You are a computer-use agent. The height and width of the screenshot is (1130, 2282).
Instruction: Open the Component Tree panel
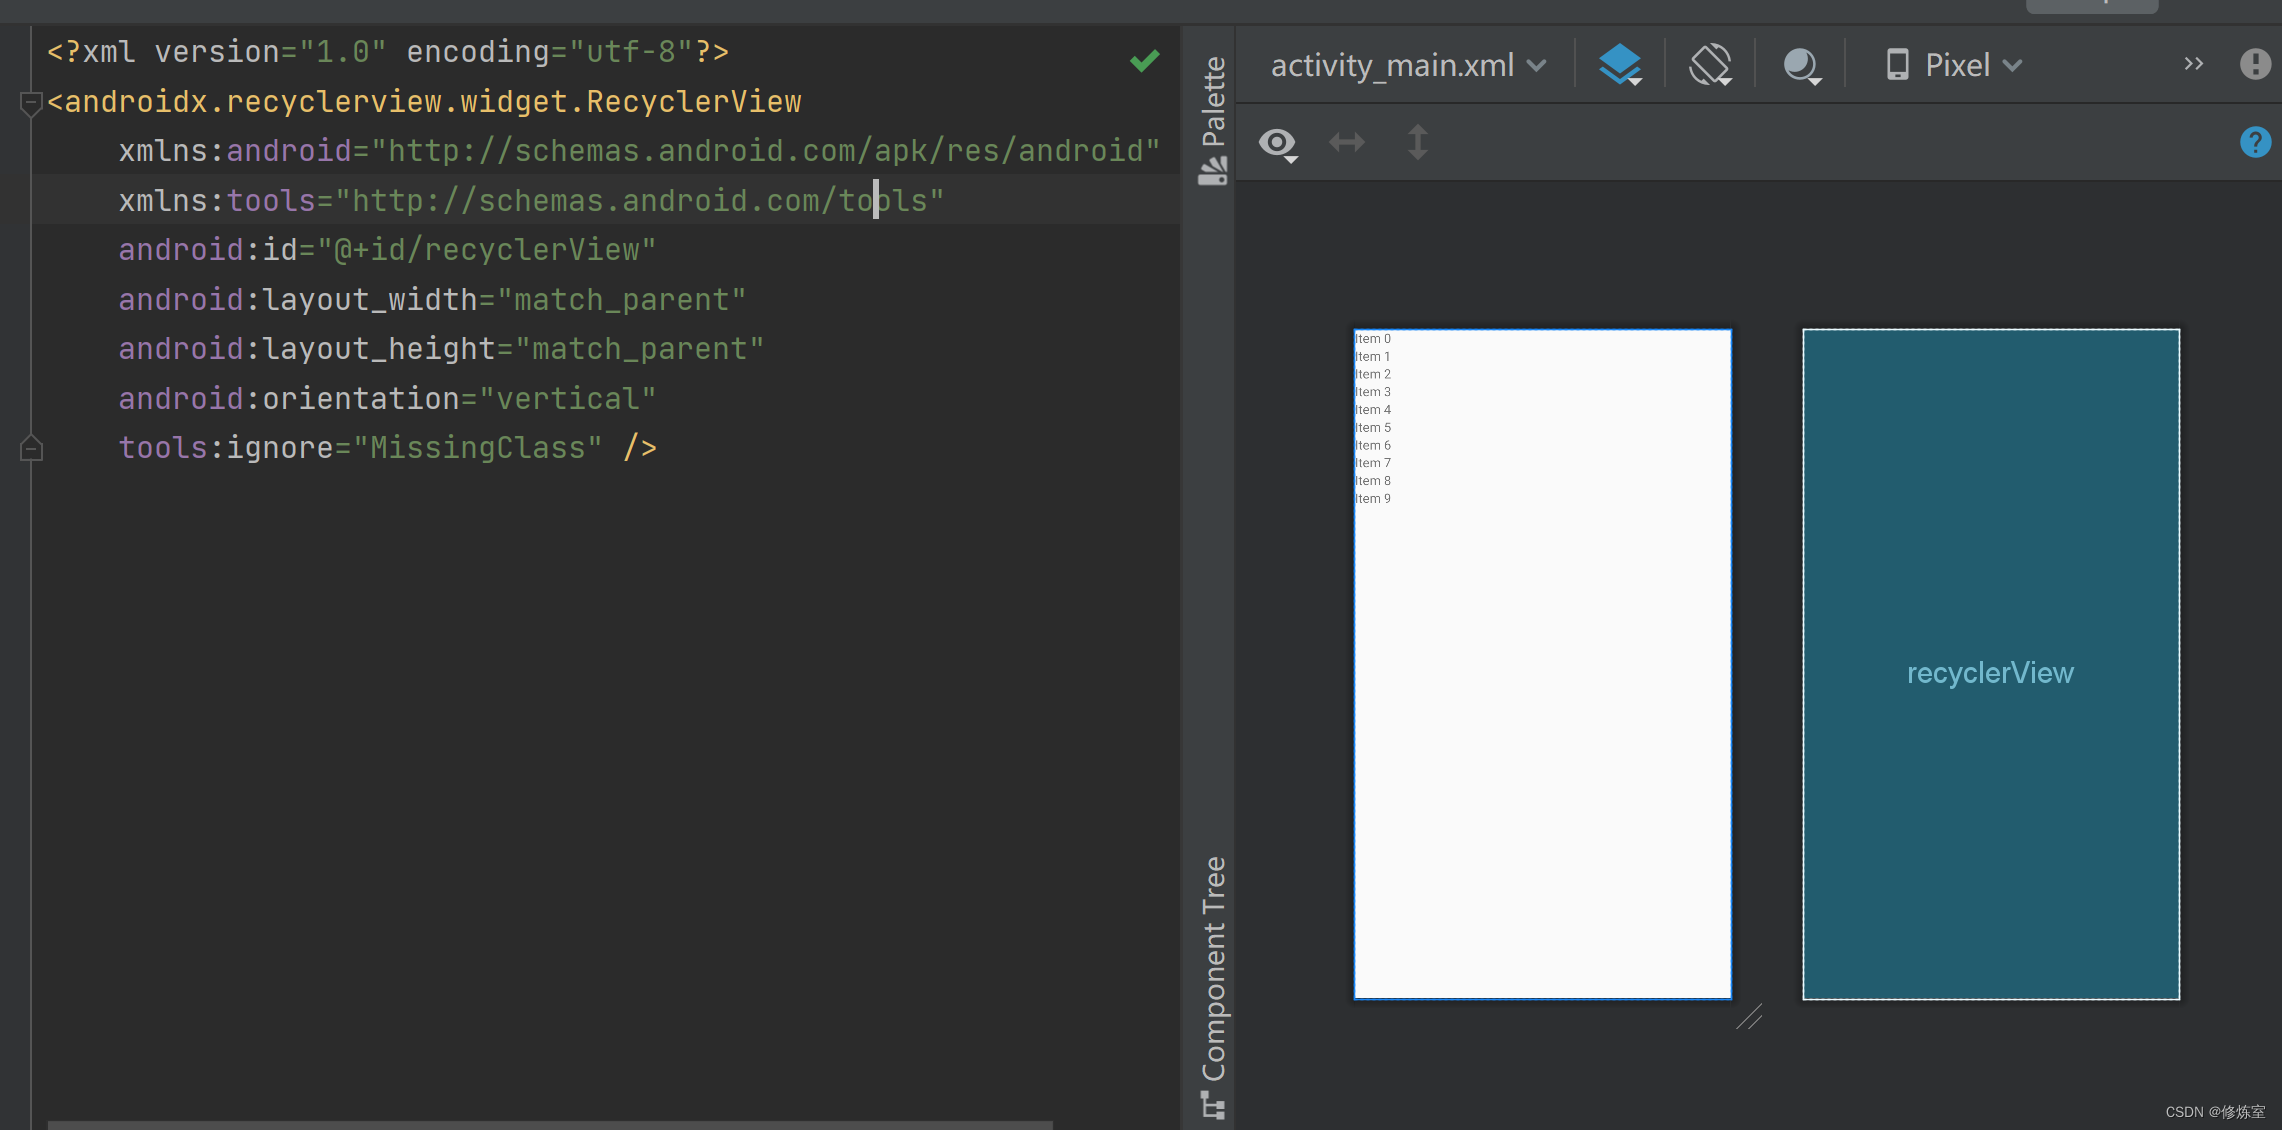[1213, 975]
